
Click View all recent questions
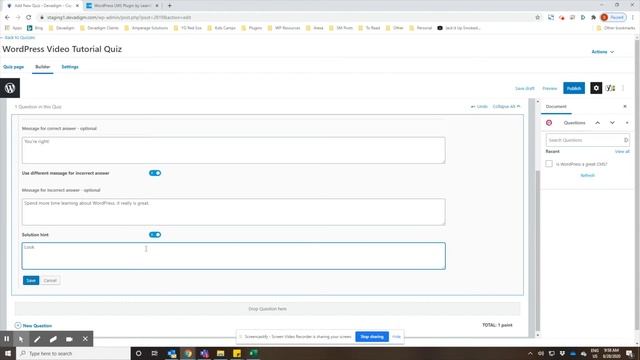[622, 151]
